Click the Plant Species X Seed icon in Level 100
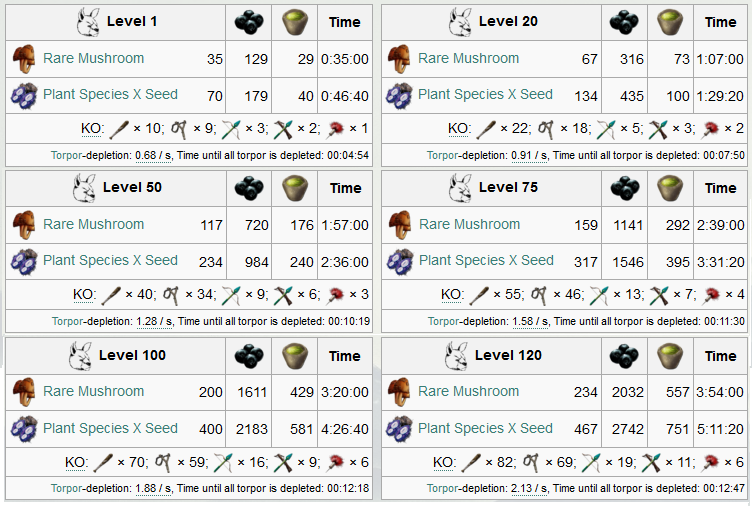 coord(24,428)
